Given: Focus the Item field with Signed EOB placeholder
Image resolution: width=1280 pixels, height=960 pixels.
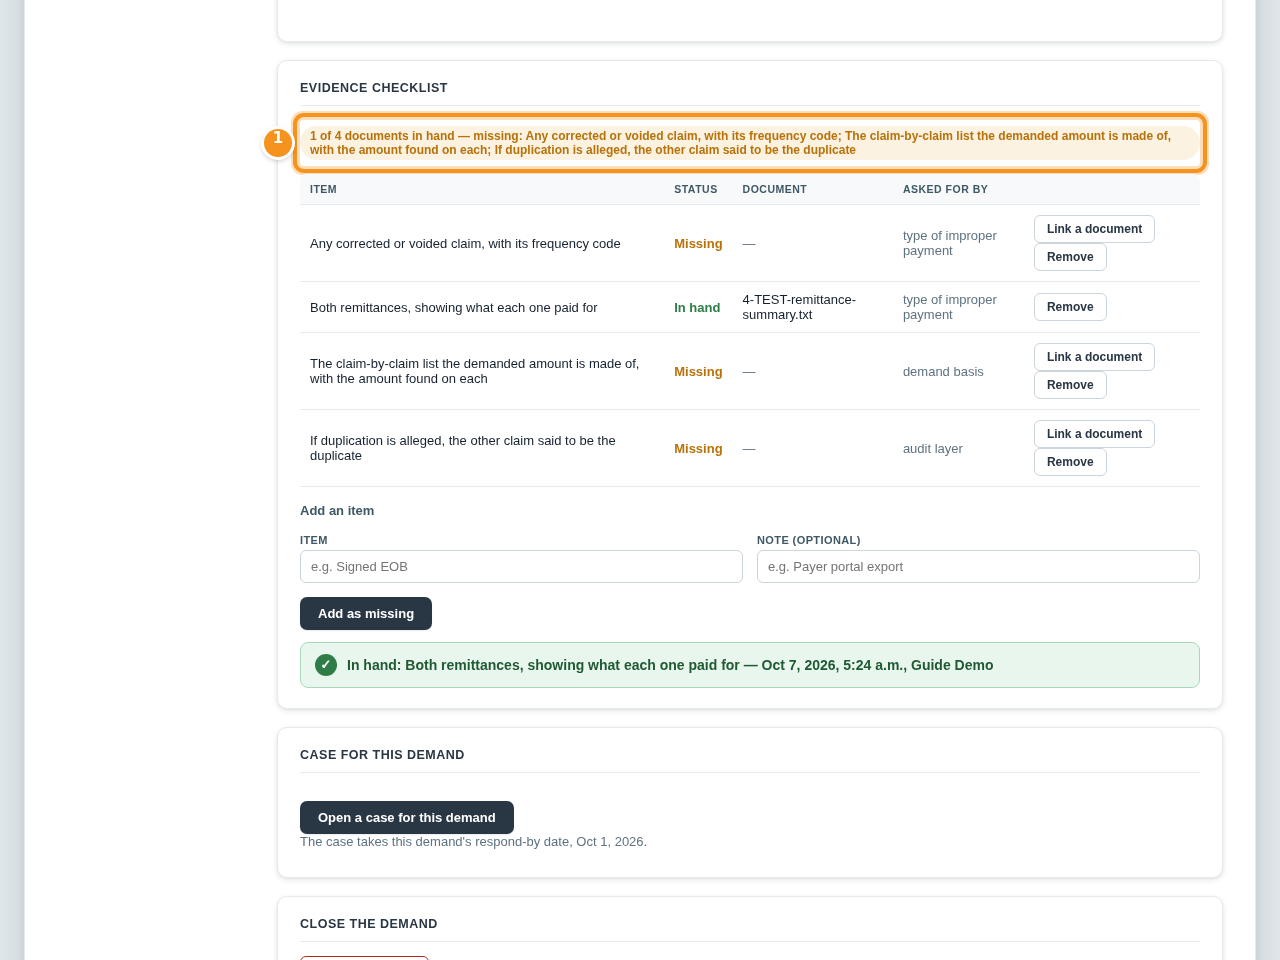Looking at the screenshot, I should [x=521, y=567].
